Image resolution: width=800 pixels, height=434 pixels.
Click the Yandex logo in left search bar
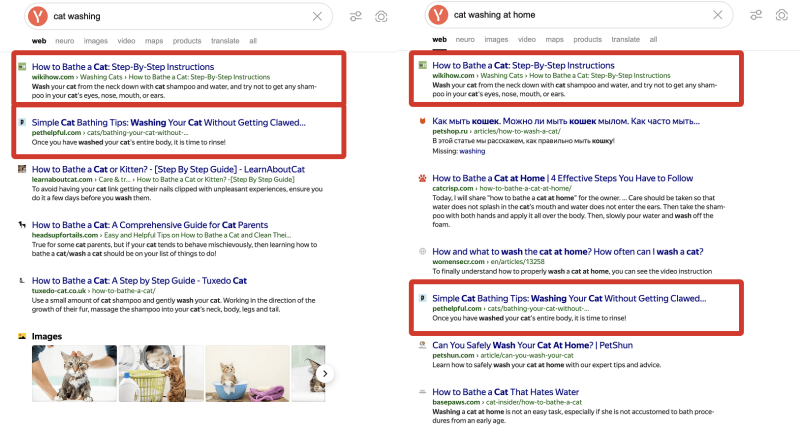38,16
